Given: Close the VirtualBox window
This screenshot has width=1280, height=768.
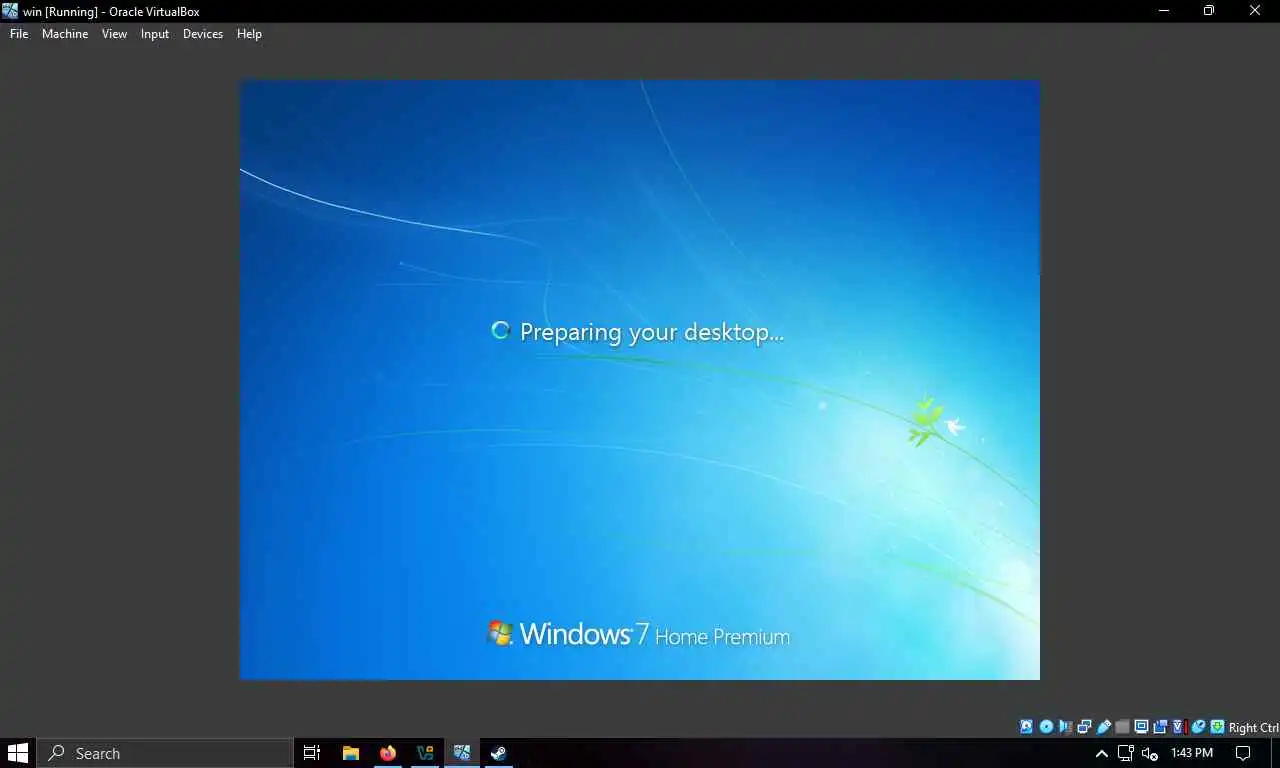Looking at the screenshot, I should (1255, 11).
